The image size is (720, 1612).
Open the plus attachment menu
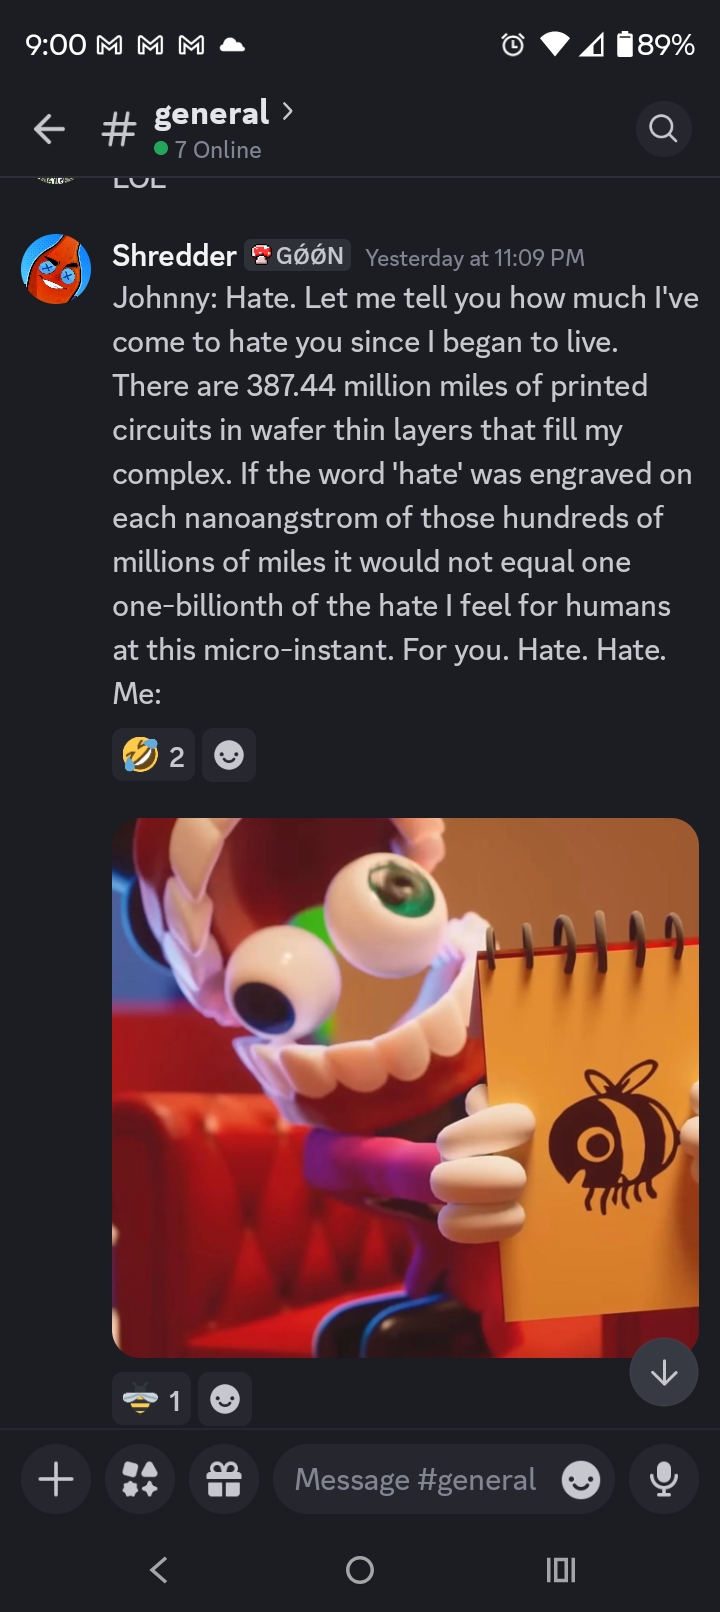(x=56, y=1479)
